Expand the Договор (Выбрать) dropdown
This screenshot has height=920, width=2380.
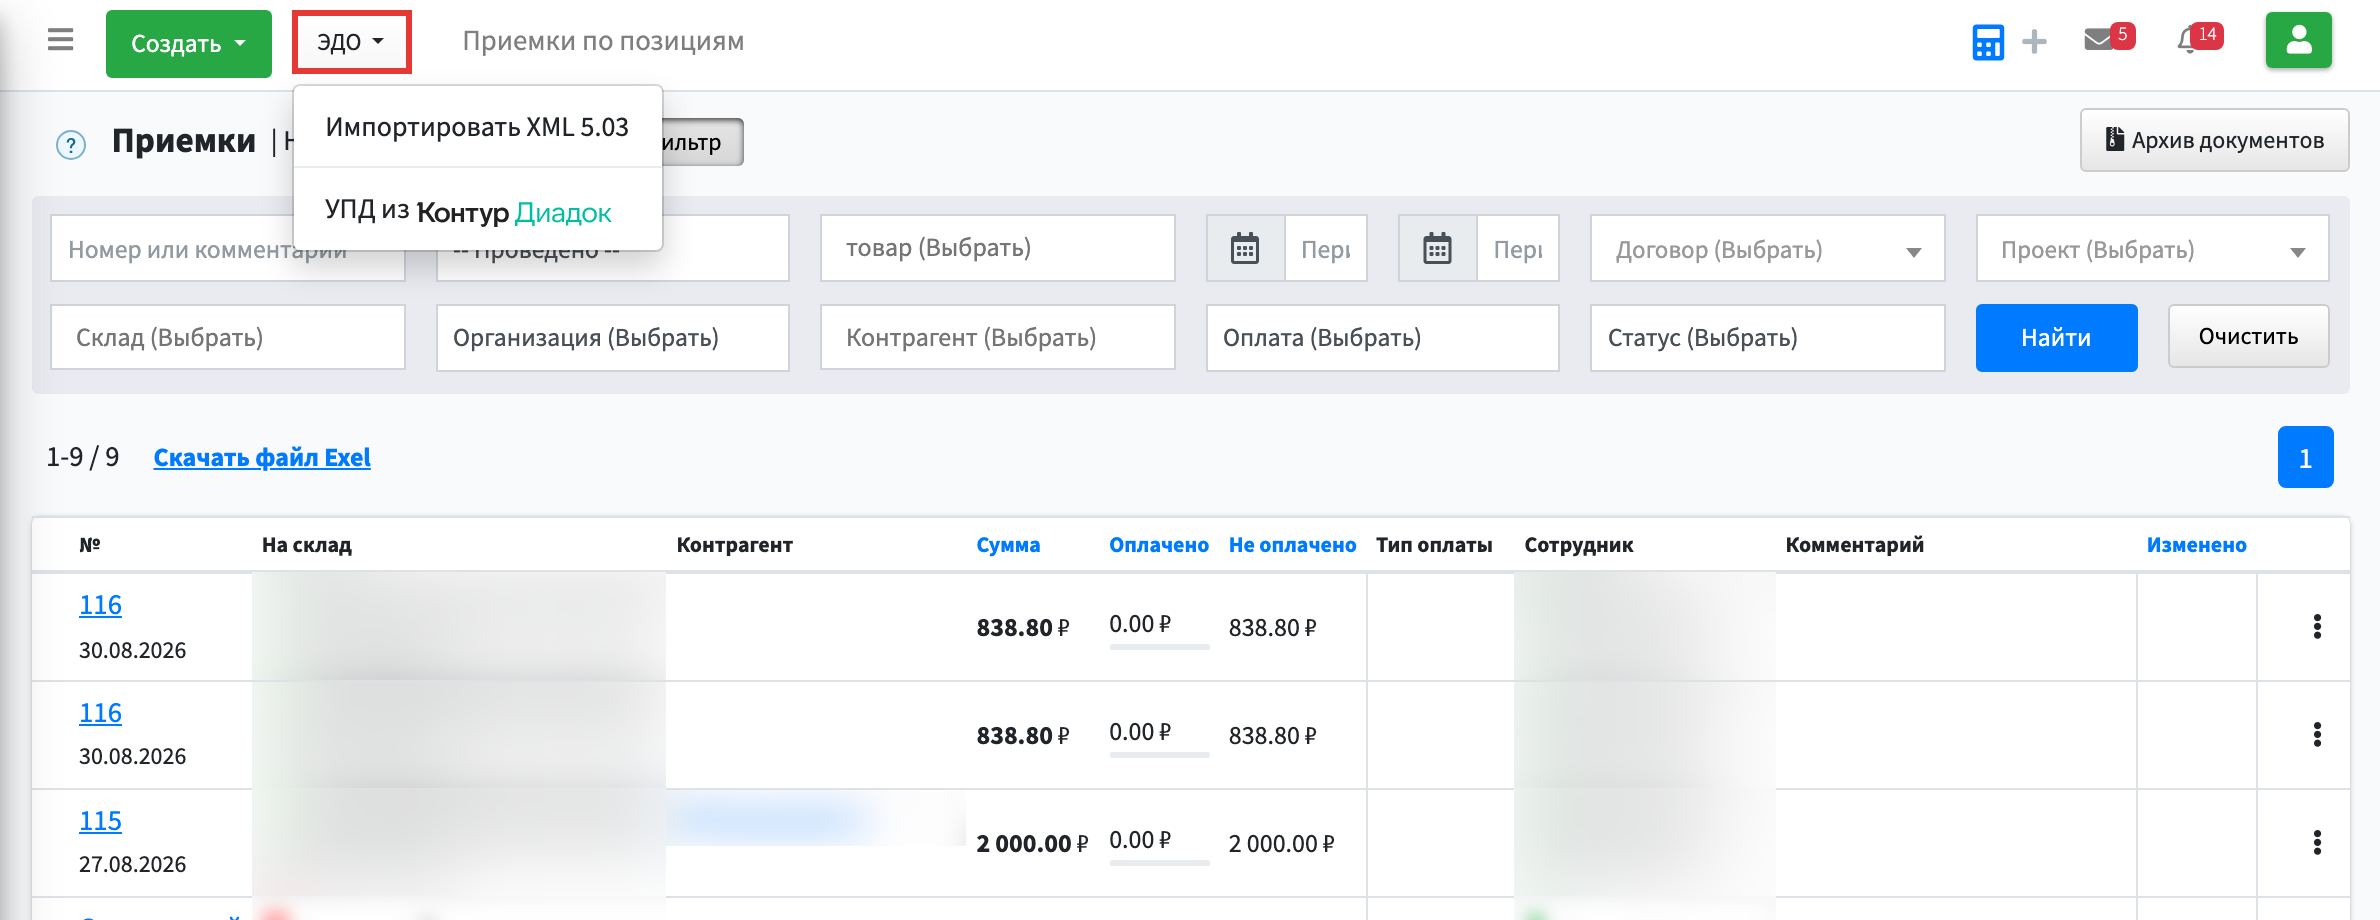1767,248
